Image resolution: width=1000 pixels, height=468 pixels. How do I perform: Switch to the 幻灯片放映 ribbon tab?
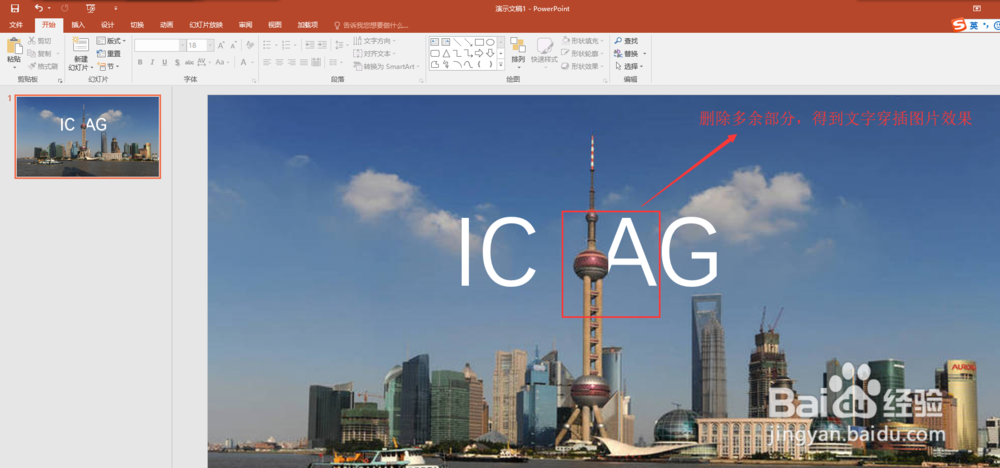(x=206, y=25)
